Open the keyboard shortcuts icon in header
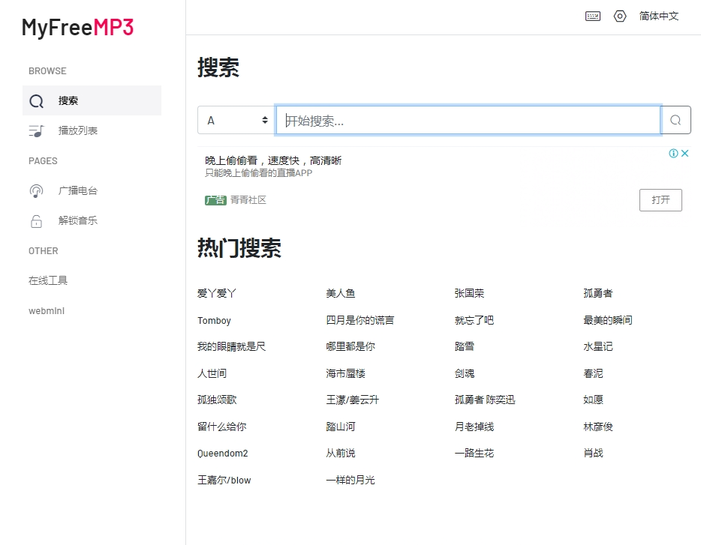Screen dimensions: 701x545 point(593,16)
